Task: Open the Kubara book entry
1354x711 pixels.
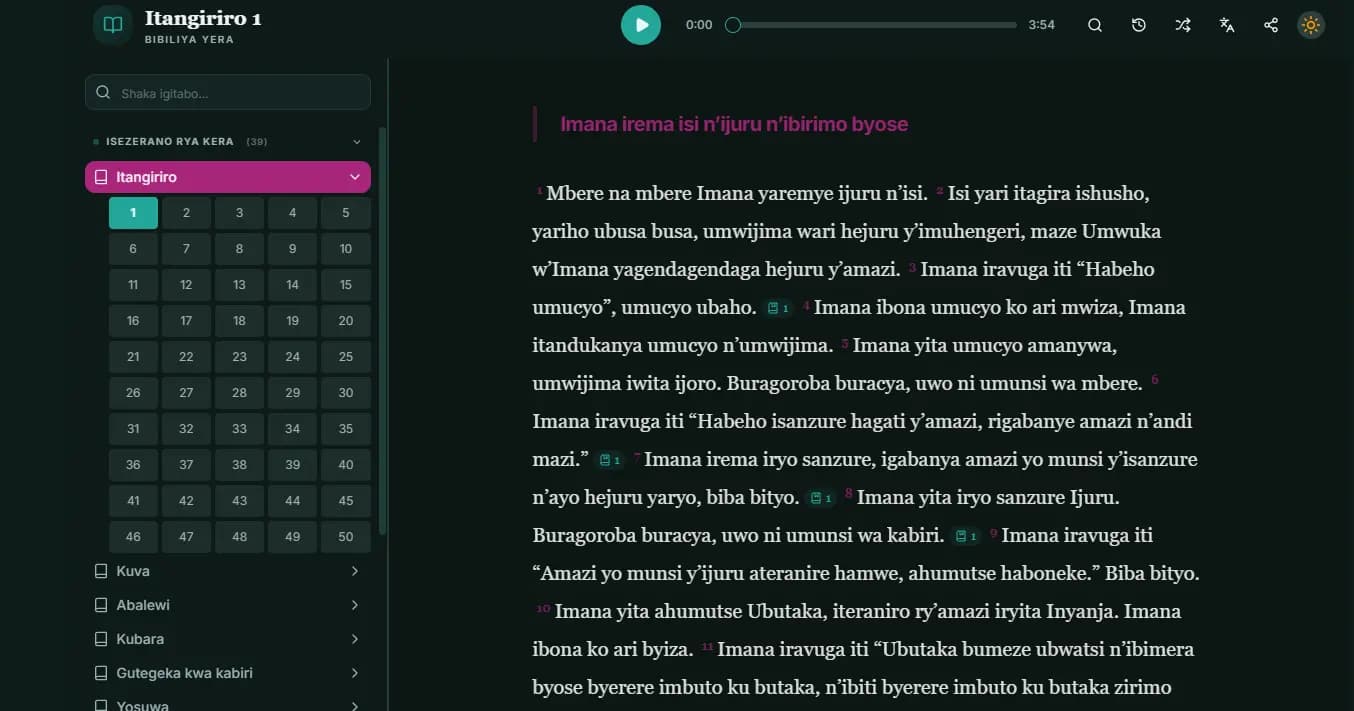Action: click(140, 639)
